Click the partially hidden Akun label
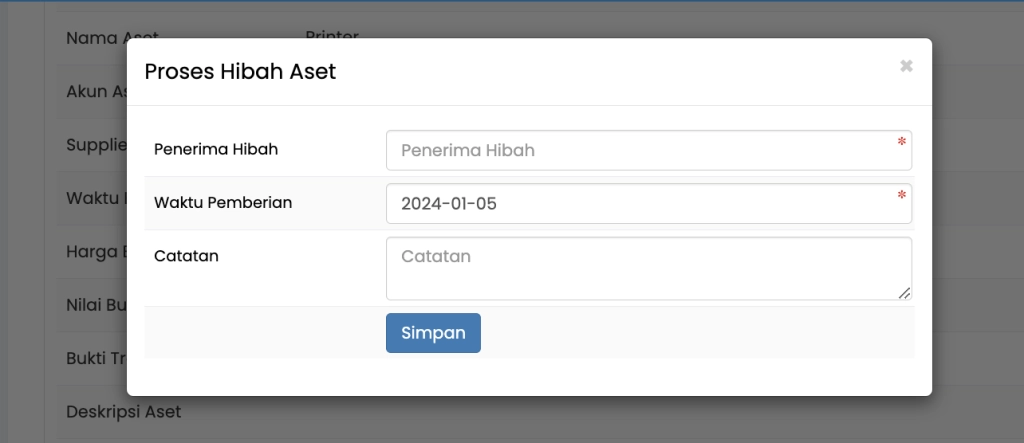This screenshot has width=1024, height=443. click(x=96, y=91)
